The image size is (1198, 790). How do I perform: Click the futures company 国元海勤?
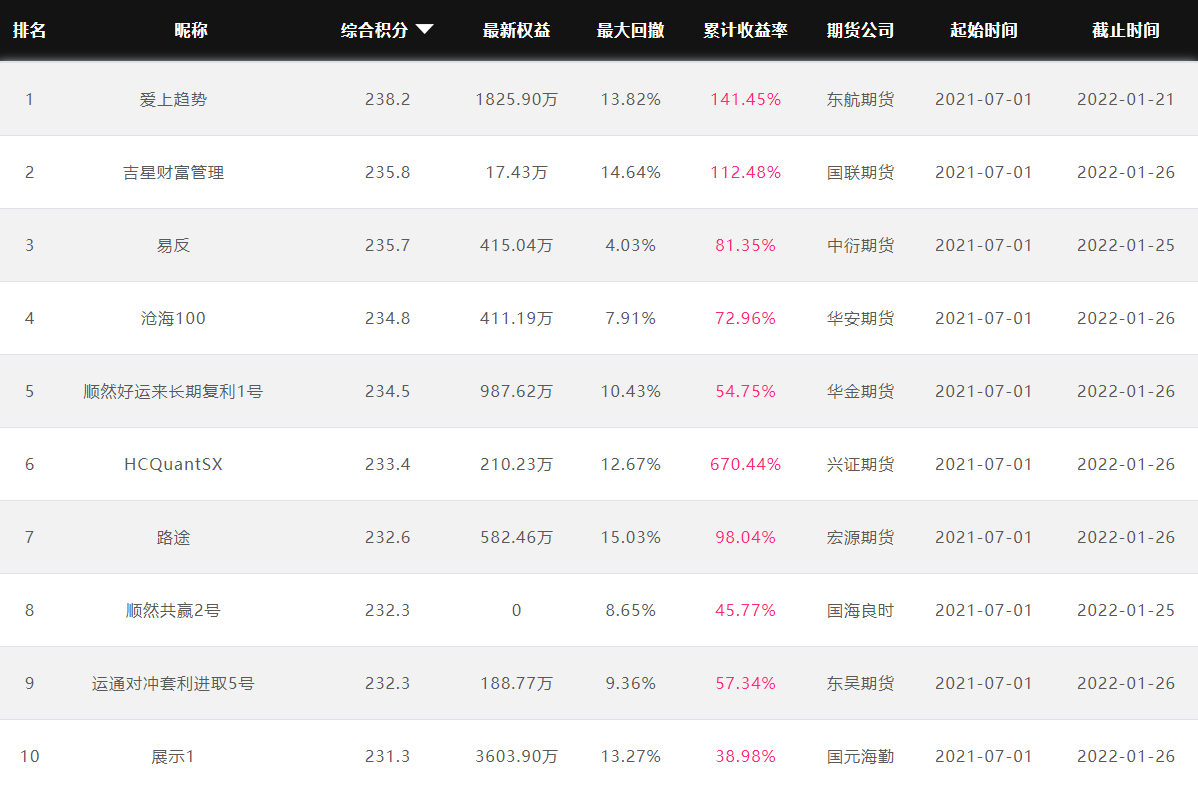click(860, 756)
